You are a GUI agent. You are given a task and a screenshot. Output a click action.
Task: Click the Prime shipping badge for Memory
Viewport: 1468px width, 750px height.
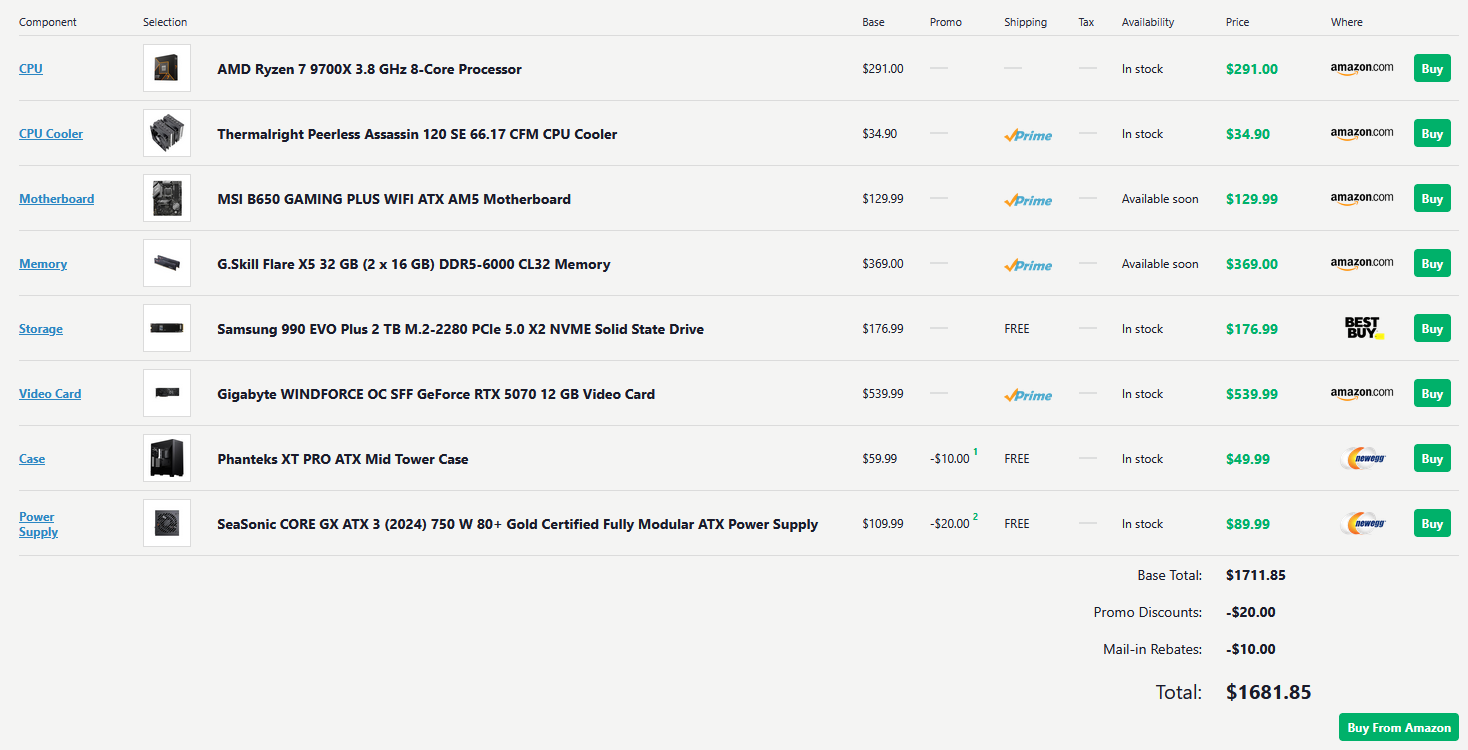[1028, 265]
